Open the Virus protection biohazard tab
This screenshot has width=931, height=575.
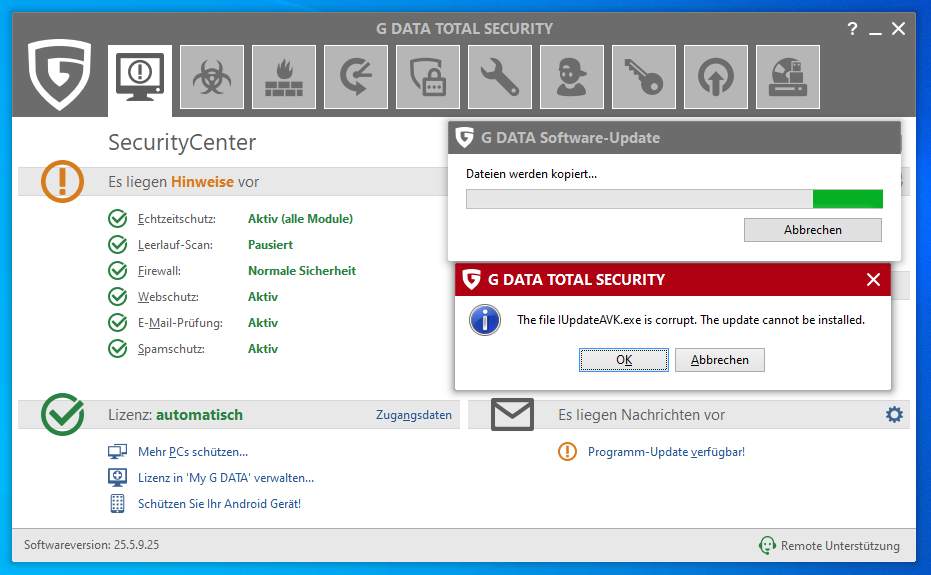212,77
